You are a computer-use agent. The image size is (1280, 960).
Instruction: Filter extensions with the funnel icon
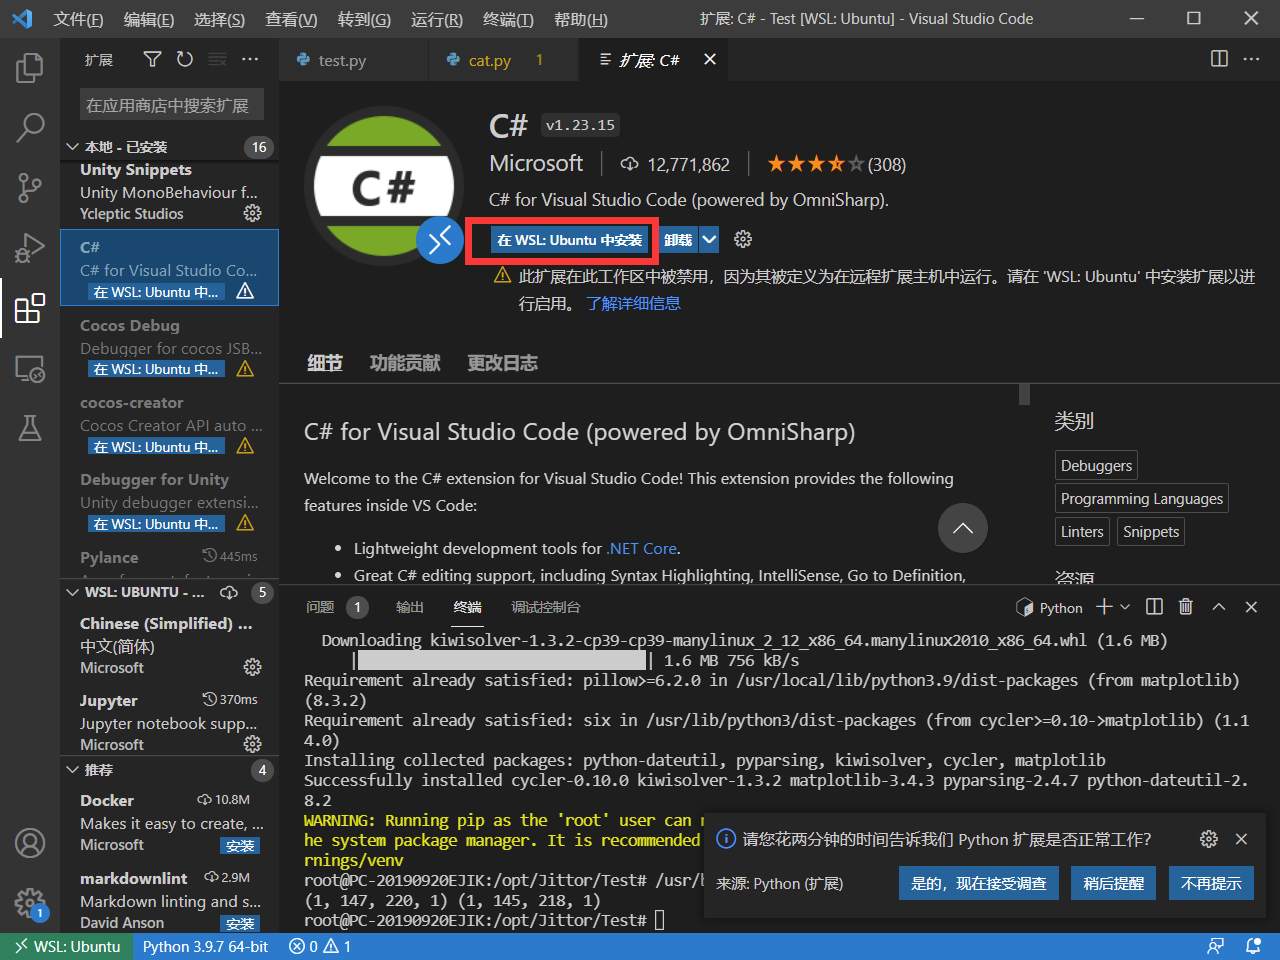point(152,60)
